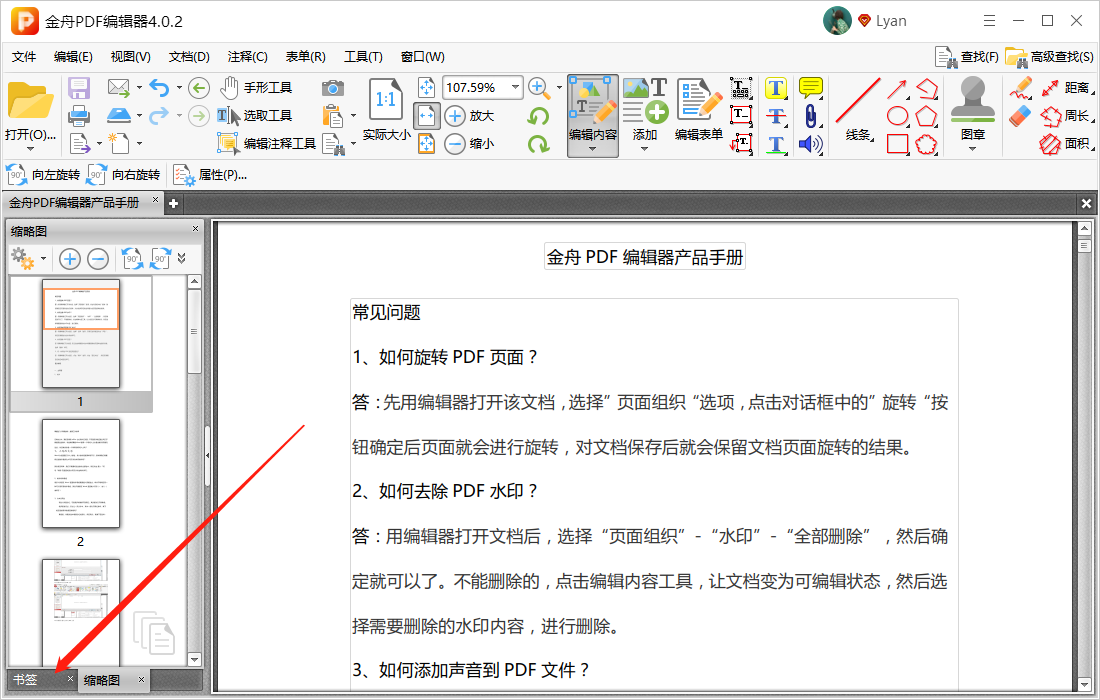Viewport: 1100px width, 700px height.
Task: Click the actual size 1:1 icon
Action: [385, 100]
